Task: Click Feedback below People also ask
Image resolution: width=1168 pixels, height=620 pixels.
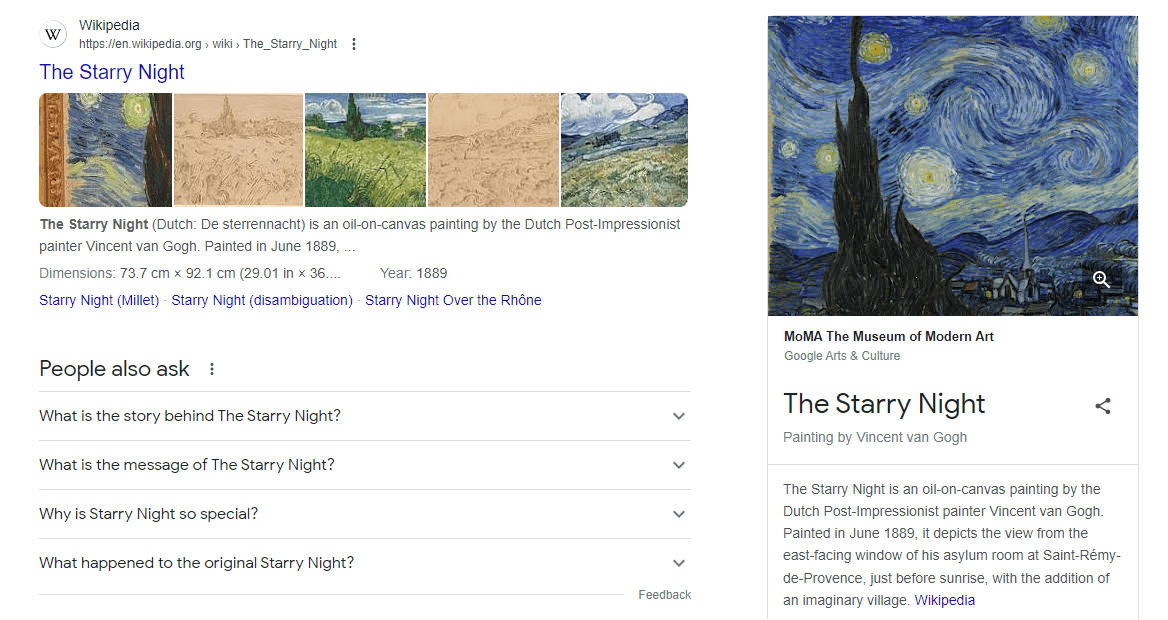Action: click(x=664, y=595)
